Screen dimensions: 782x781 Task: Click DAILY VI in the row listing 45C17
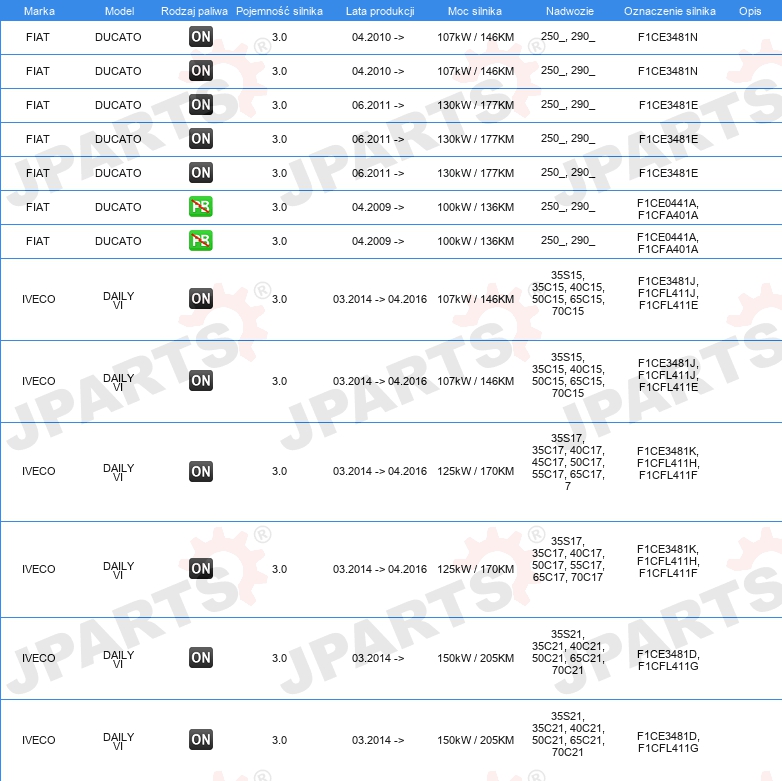[118, 472]
